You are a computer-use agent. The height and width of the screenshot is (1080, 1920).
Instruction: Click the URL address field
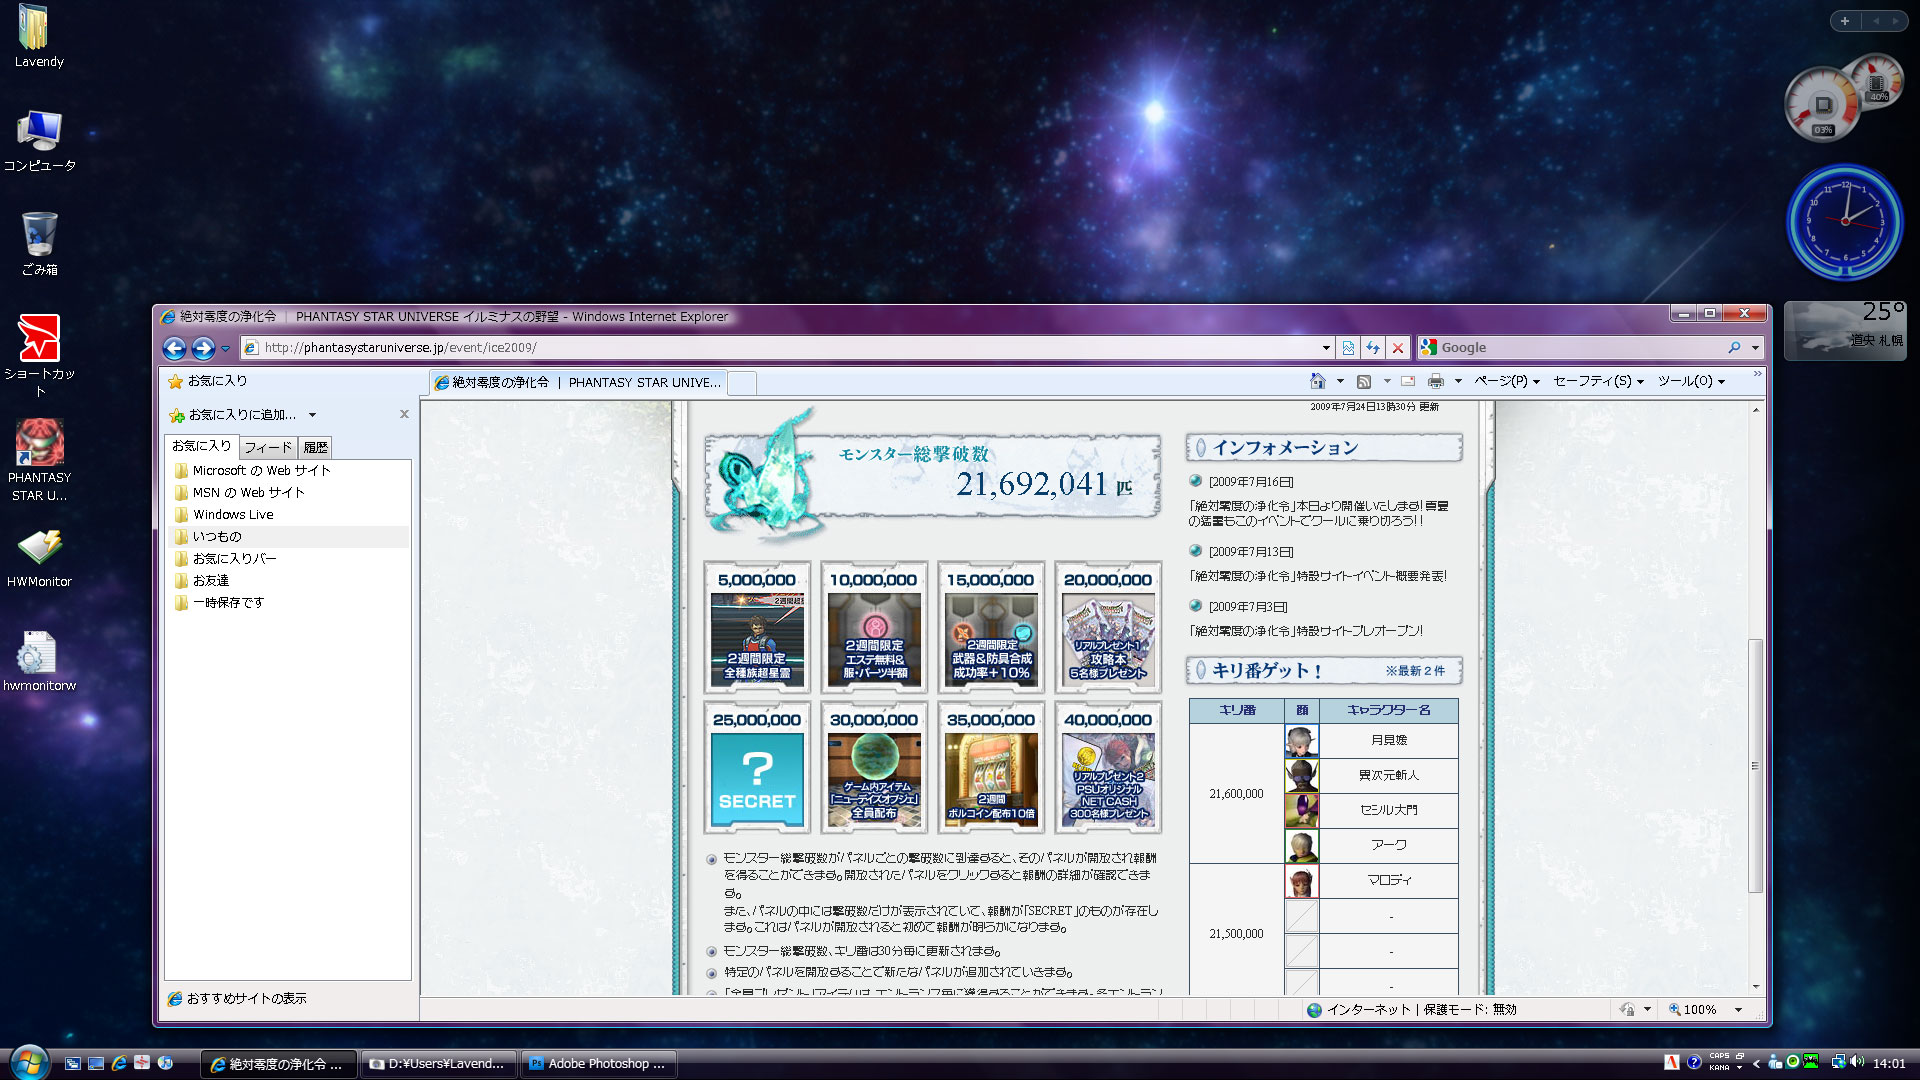pos(790,348)
